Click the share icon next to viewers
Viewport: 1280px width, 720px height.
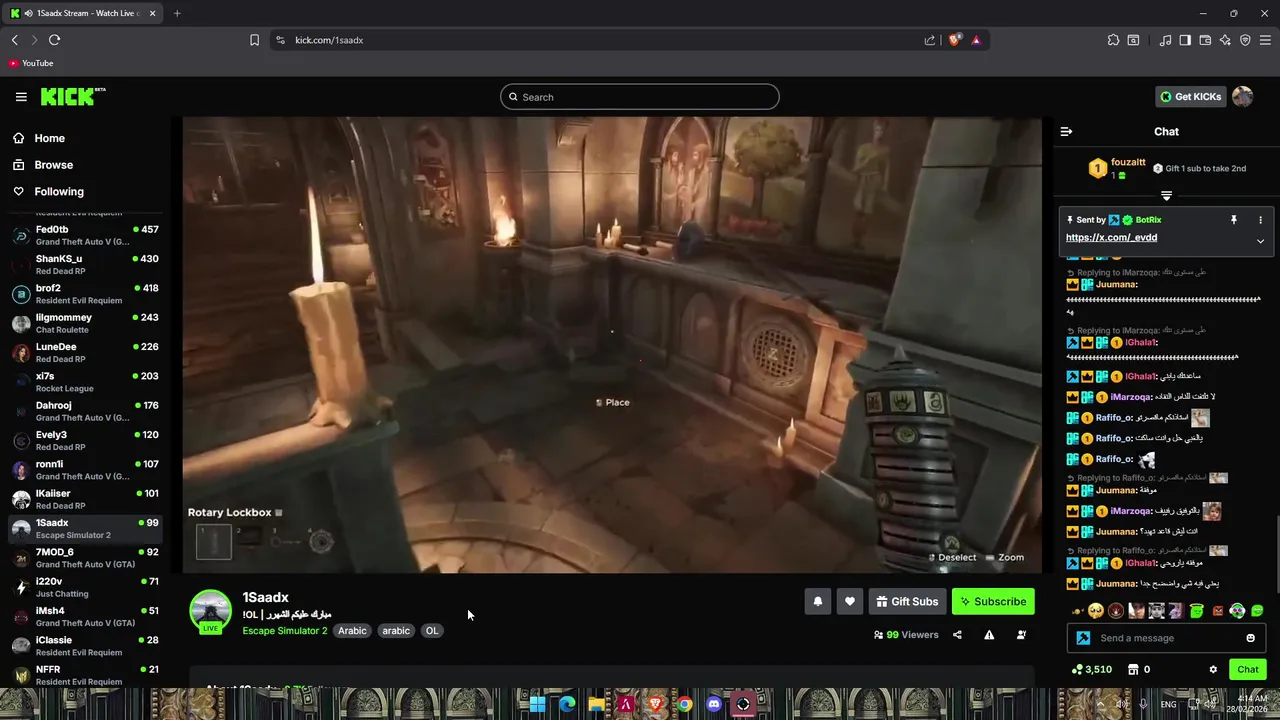[x=957, y=635]
